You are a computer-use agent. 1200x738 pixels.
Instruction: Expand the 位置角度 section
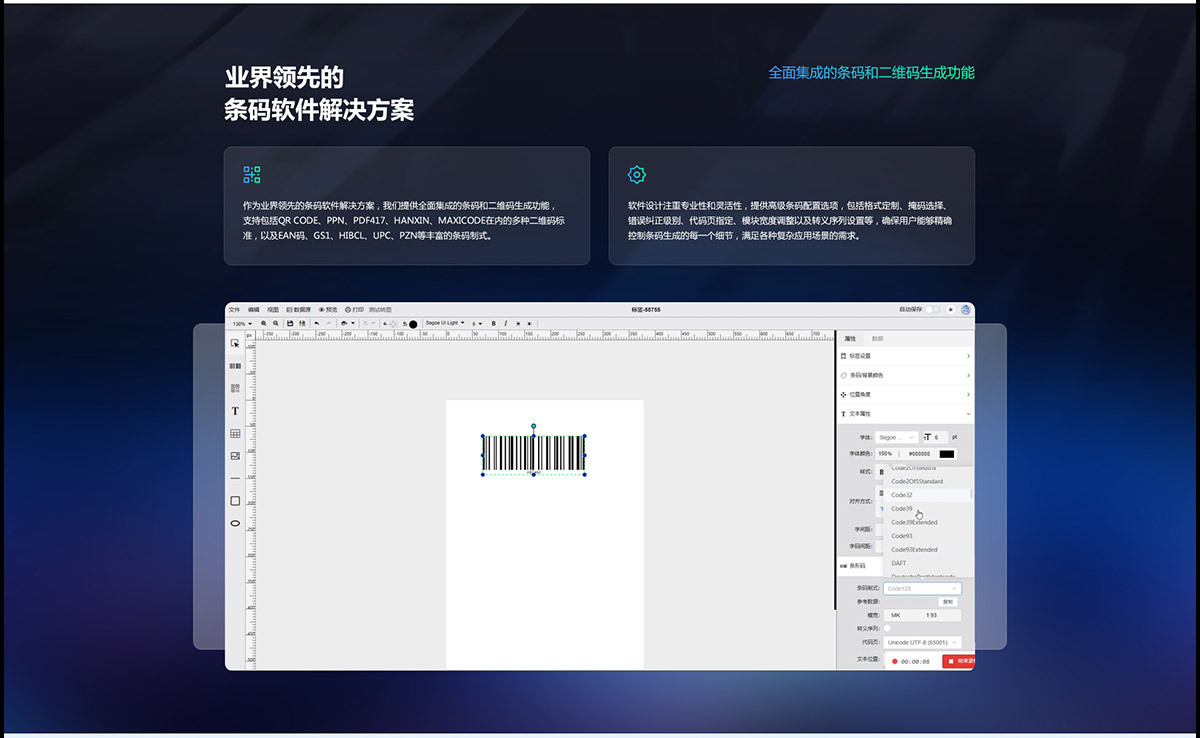pyautogui.click(x=905, y=394)
